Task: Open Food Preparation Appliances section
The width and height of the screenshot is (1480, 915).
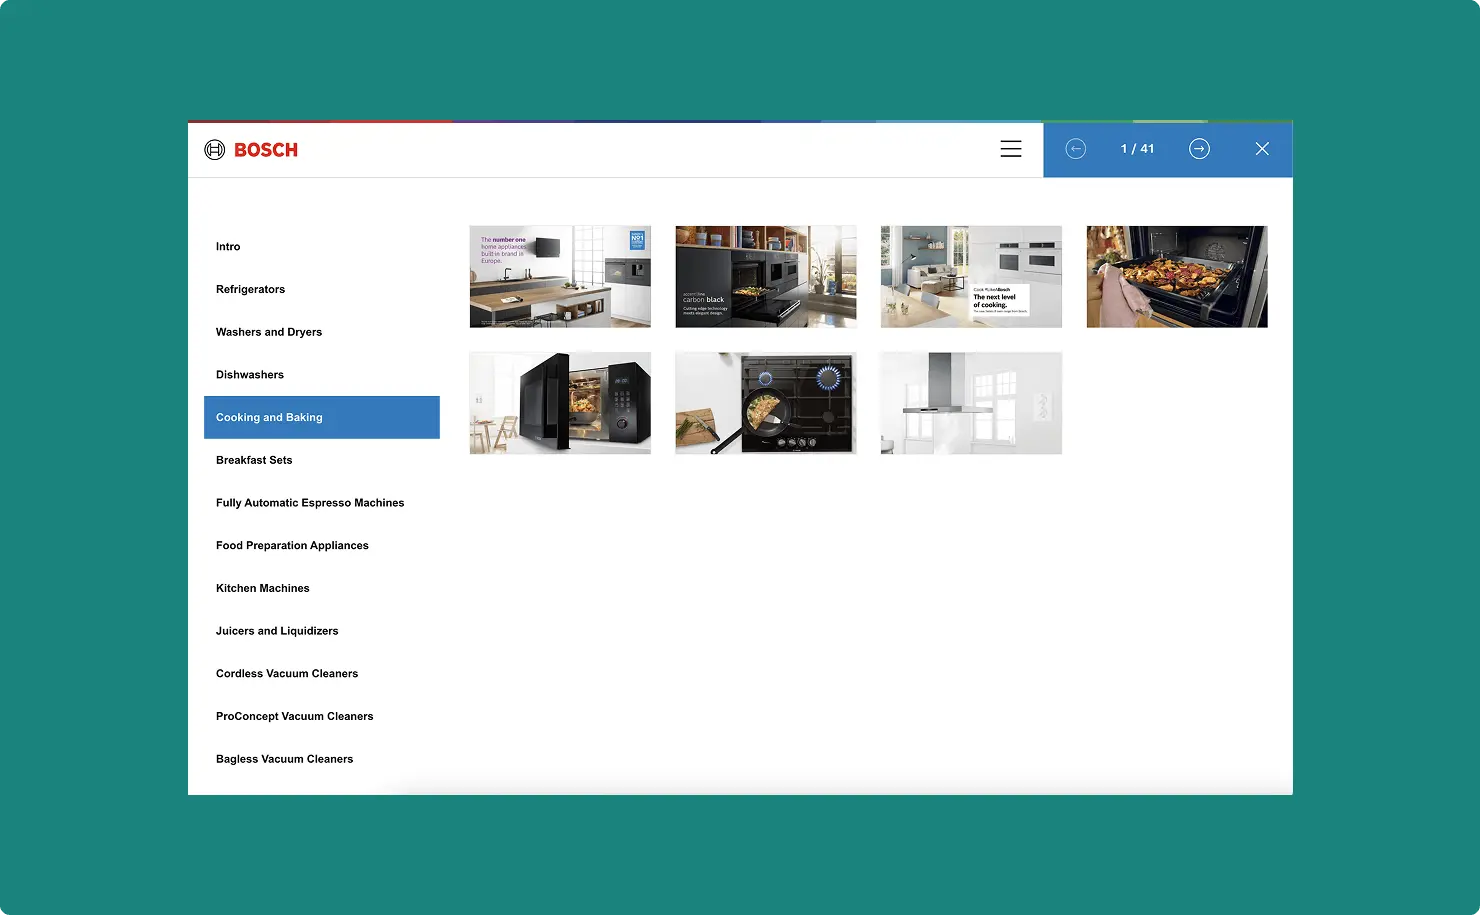Action: click(292, 546)
